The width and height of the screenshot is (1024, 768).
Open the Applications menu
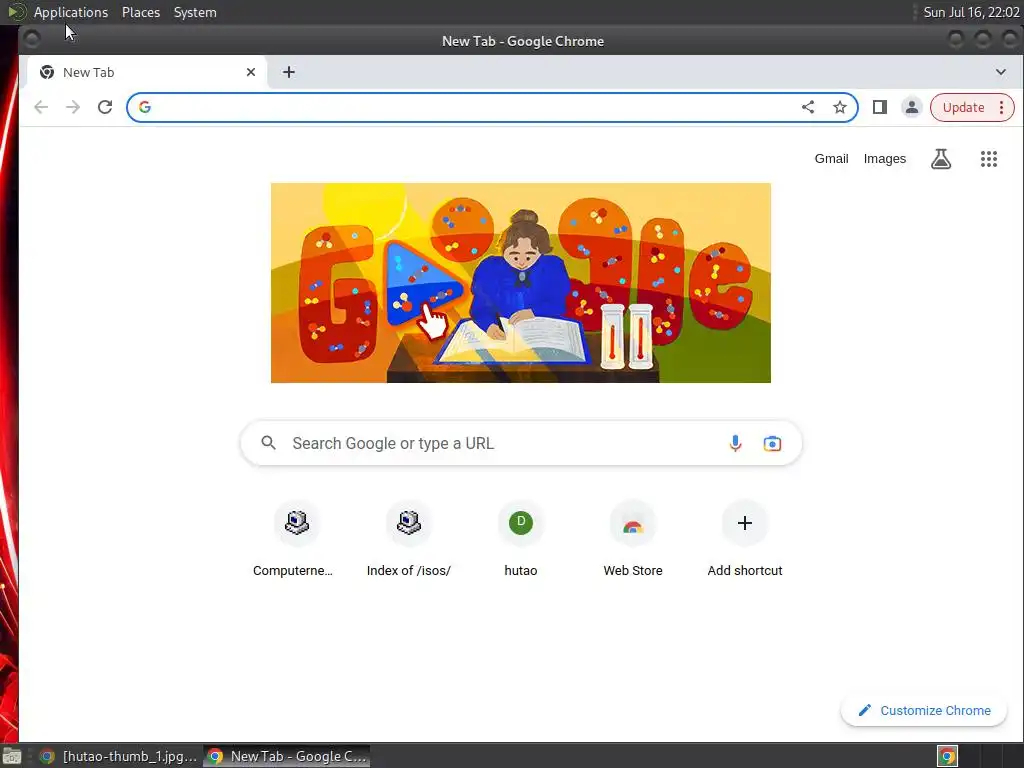[71, 12]
